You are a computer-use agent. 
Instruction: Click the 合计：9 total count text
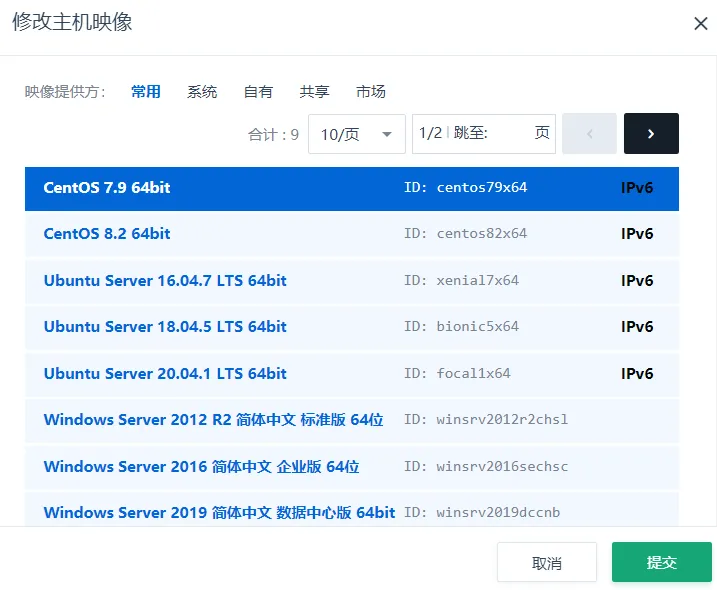273,134
